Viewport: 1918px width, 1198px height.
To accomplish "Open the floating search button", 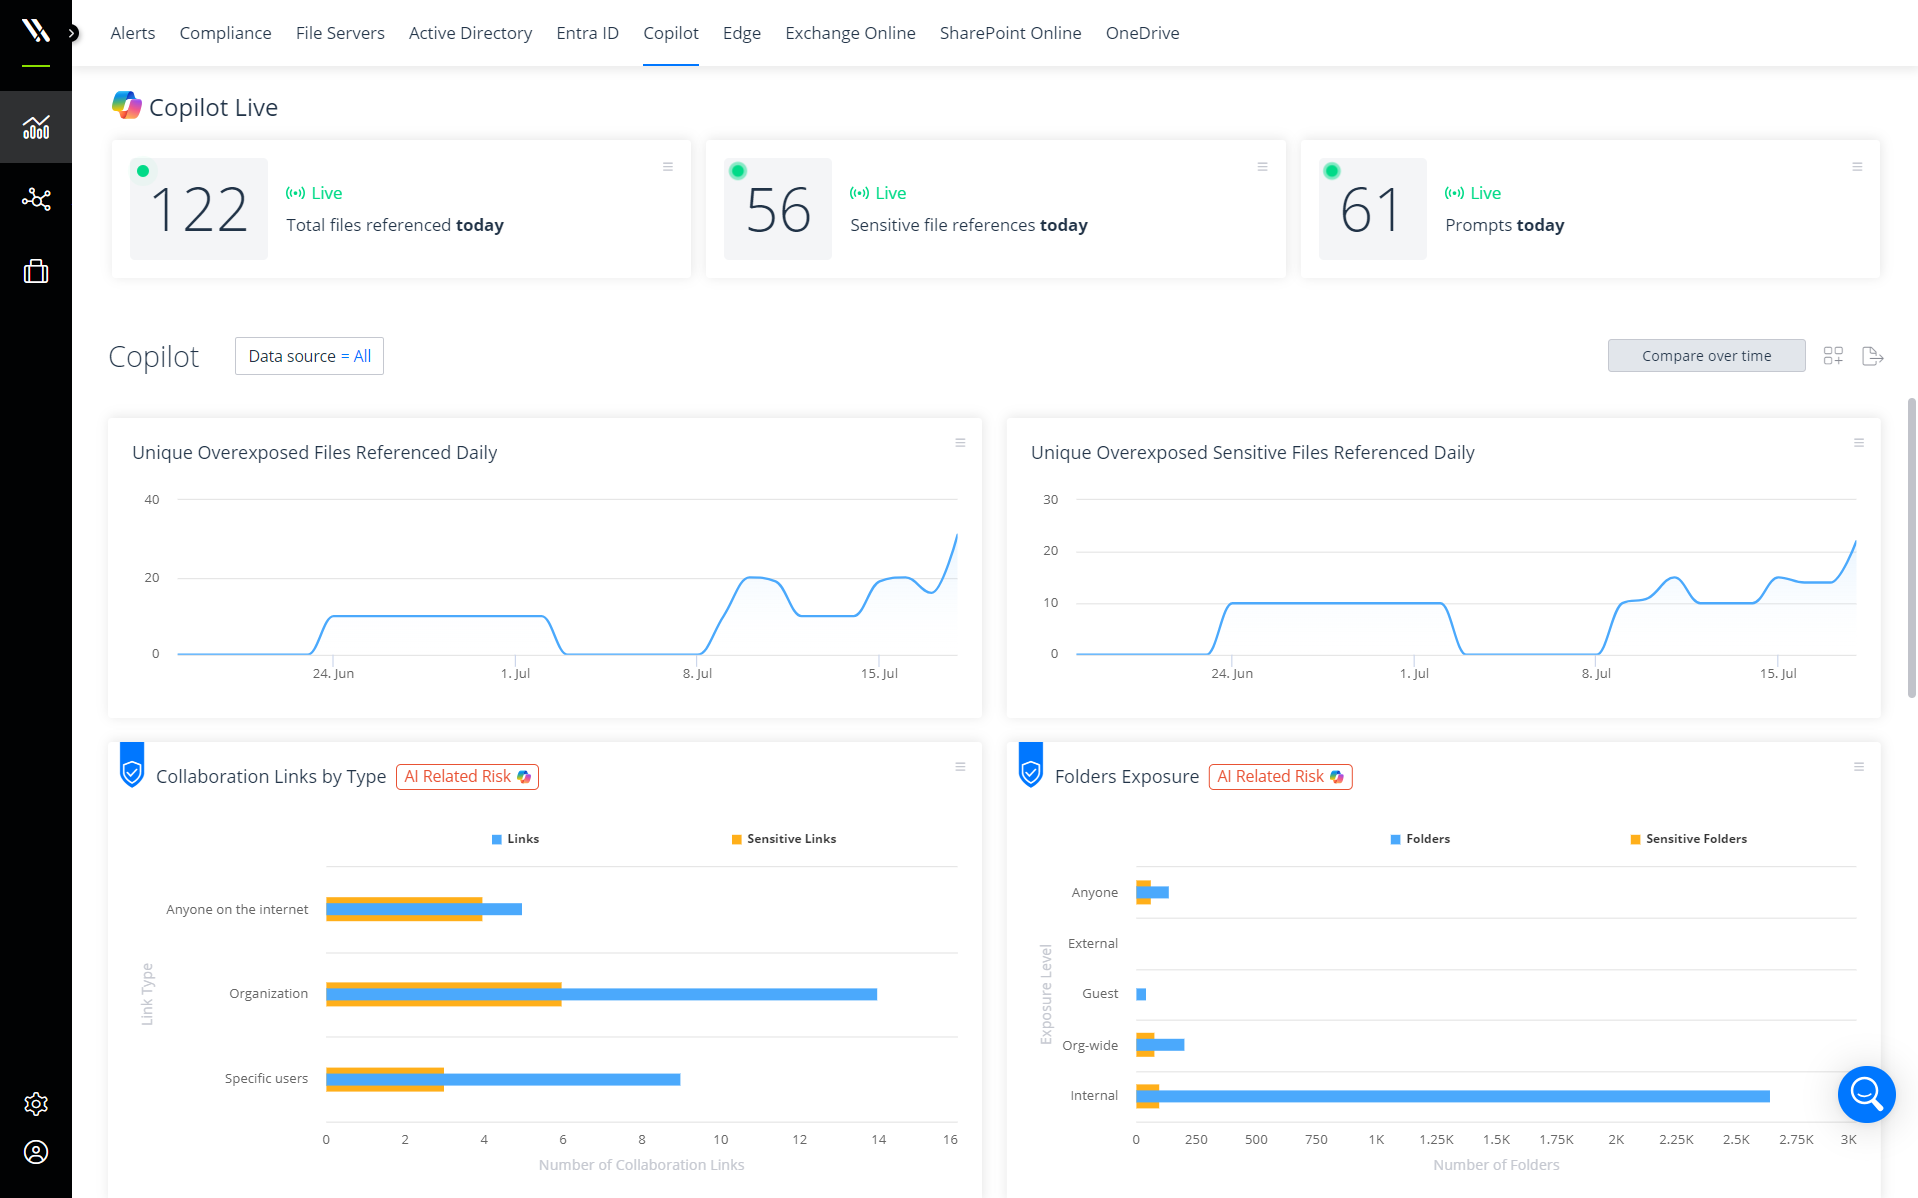I will pyautogui.click(x=1866, y=1094).
